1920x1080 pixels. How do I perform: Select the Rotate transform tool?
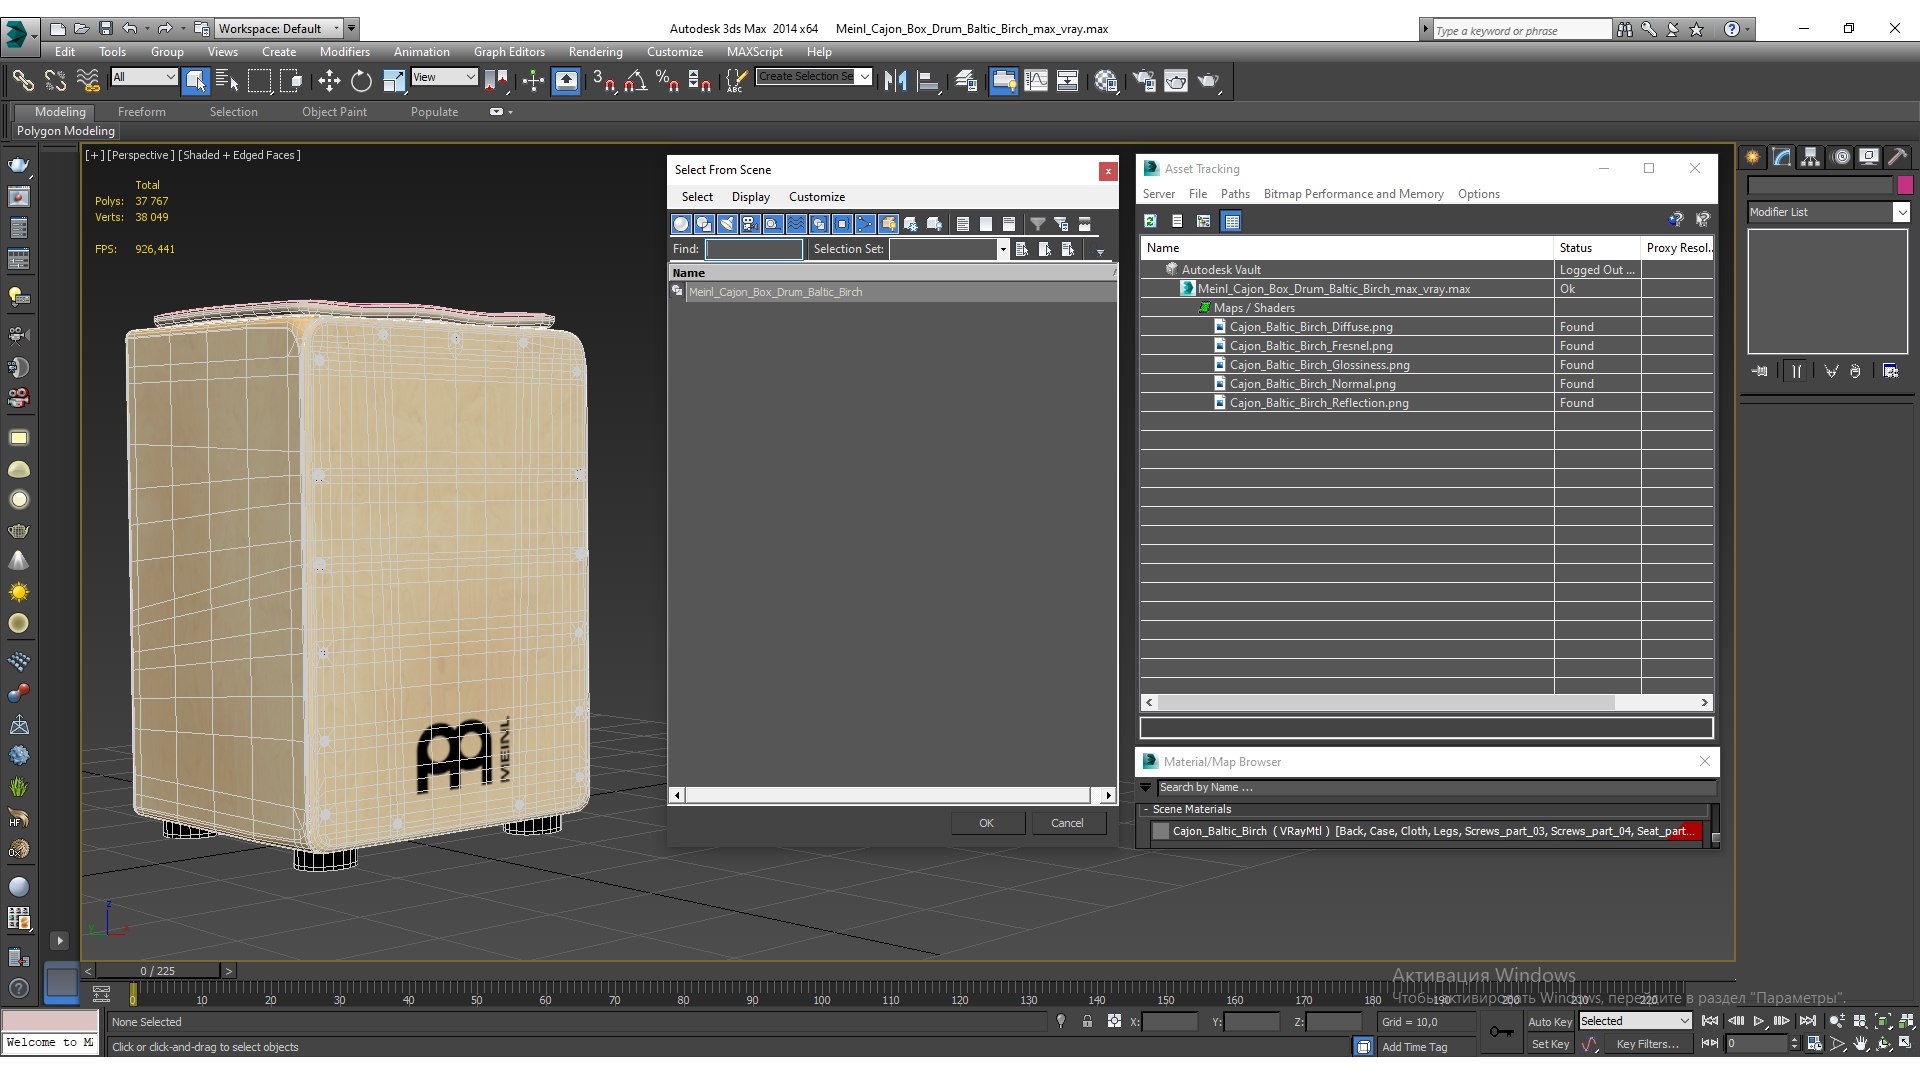(361, 81)
